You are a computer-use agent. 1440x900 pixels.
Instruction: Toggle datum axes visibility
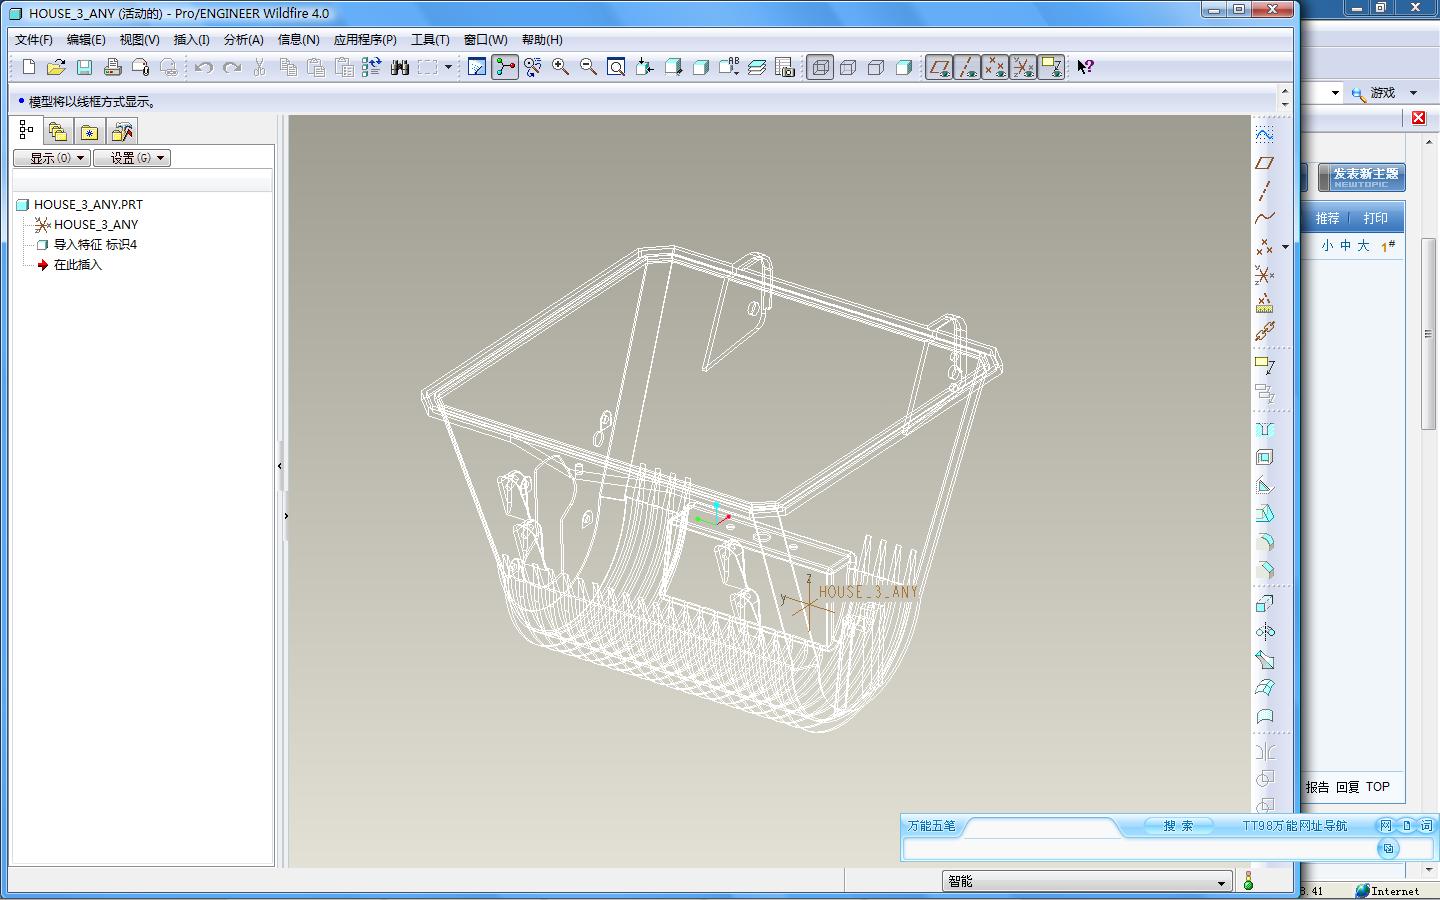coord(967,67)
